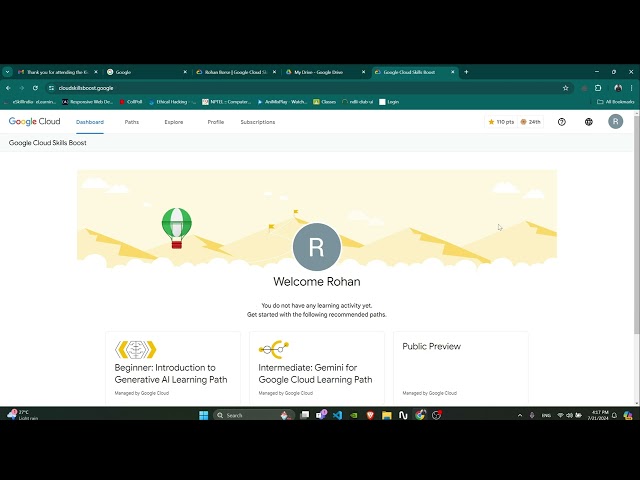The height and width of the screenshot is (480, 640).
Task: Open Chrome from taskbar
Action: tap(420, 415)
